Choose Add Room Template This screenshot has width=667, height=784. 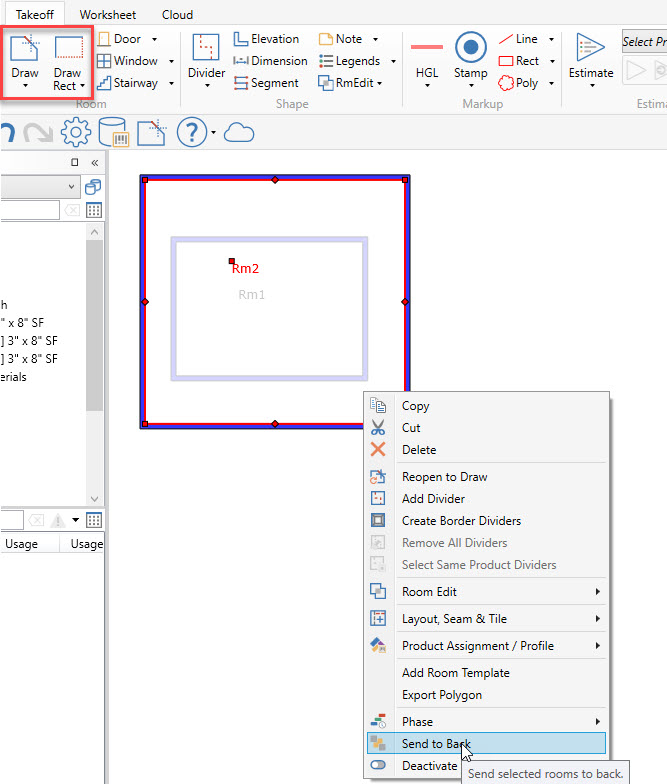tap(487, 673)
